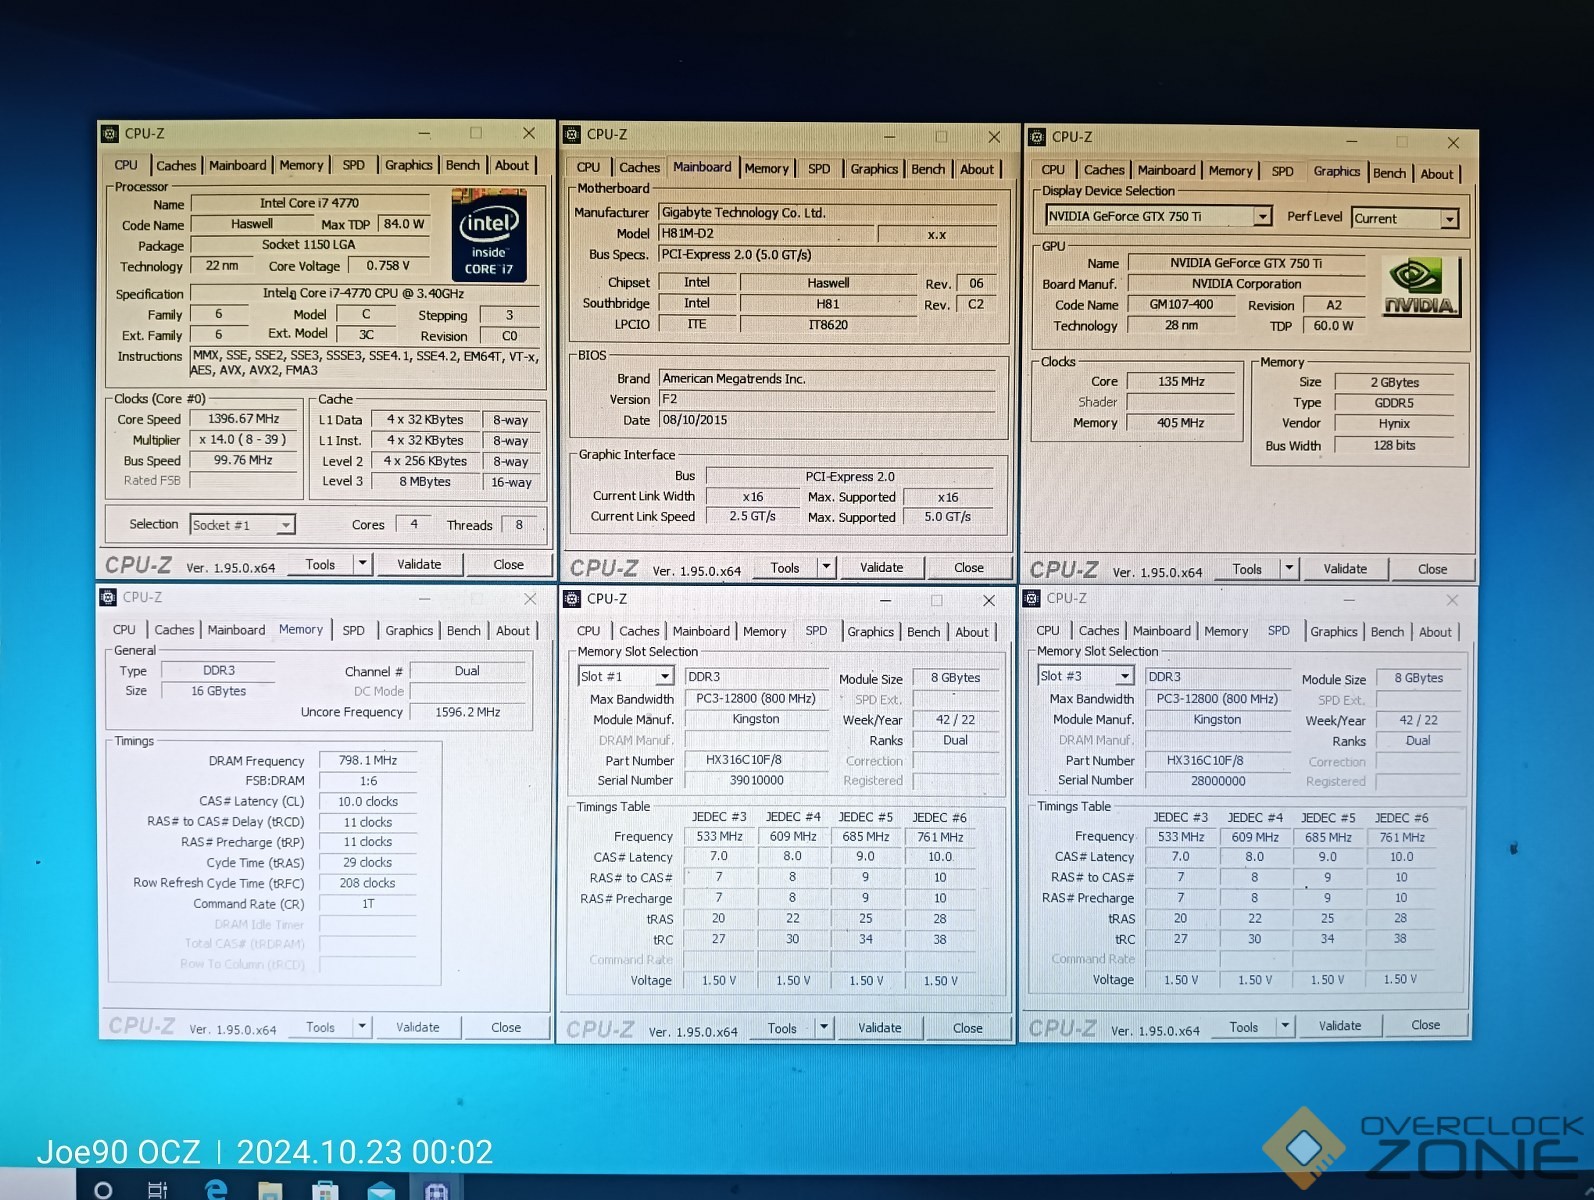Open Task View on the taskbar
This screenshot has width=1594, height=1200.
[x=158, y=1189]
